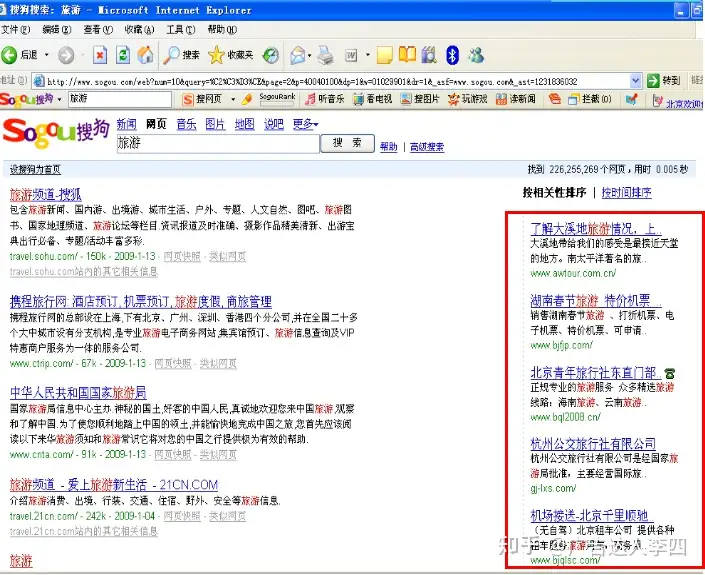Open the 高级搜索 advanced search link

(427, 147)
